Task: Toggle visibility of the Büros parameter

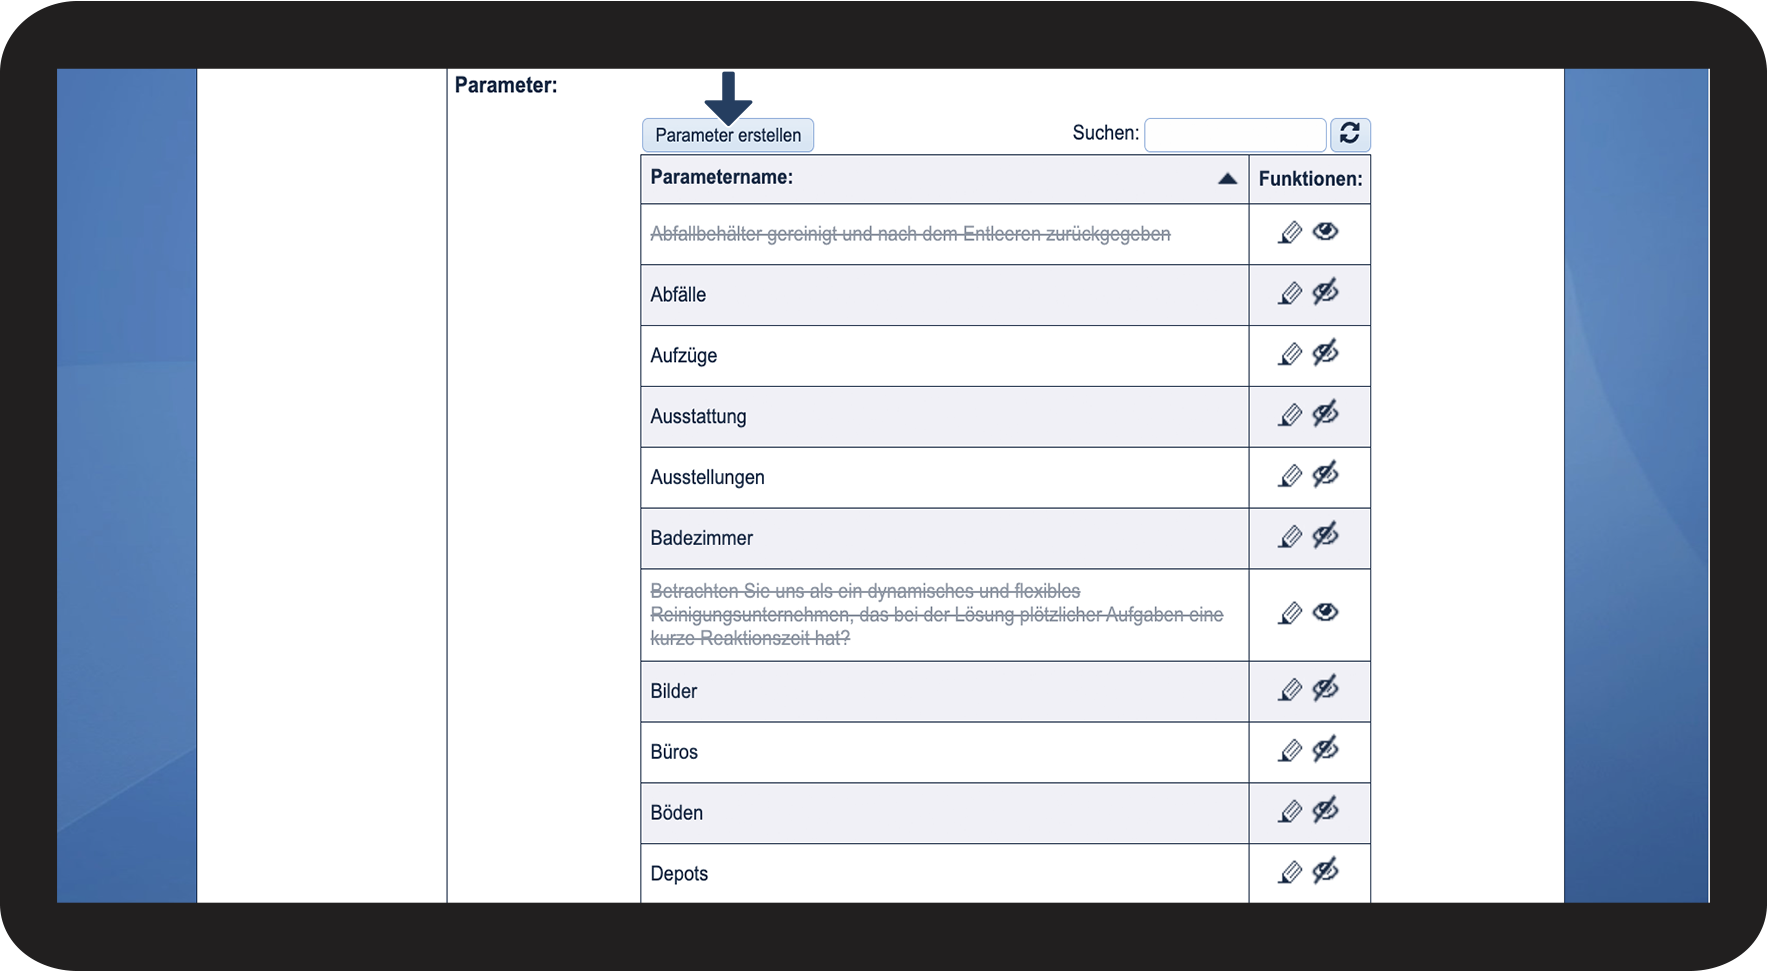Action: [x=1325, y=750]
